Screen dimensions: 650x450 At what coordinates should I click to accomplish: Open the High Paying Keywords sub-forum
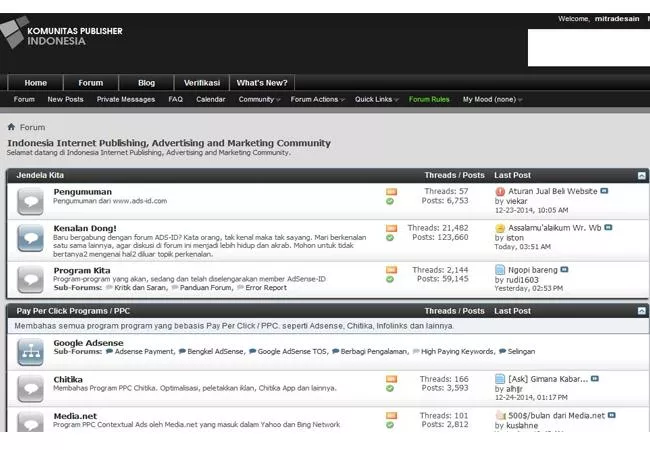tap(457, 351)
